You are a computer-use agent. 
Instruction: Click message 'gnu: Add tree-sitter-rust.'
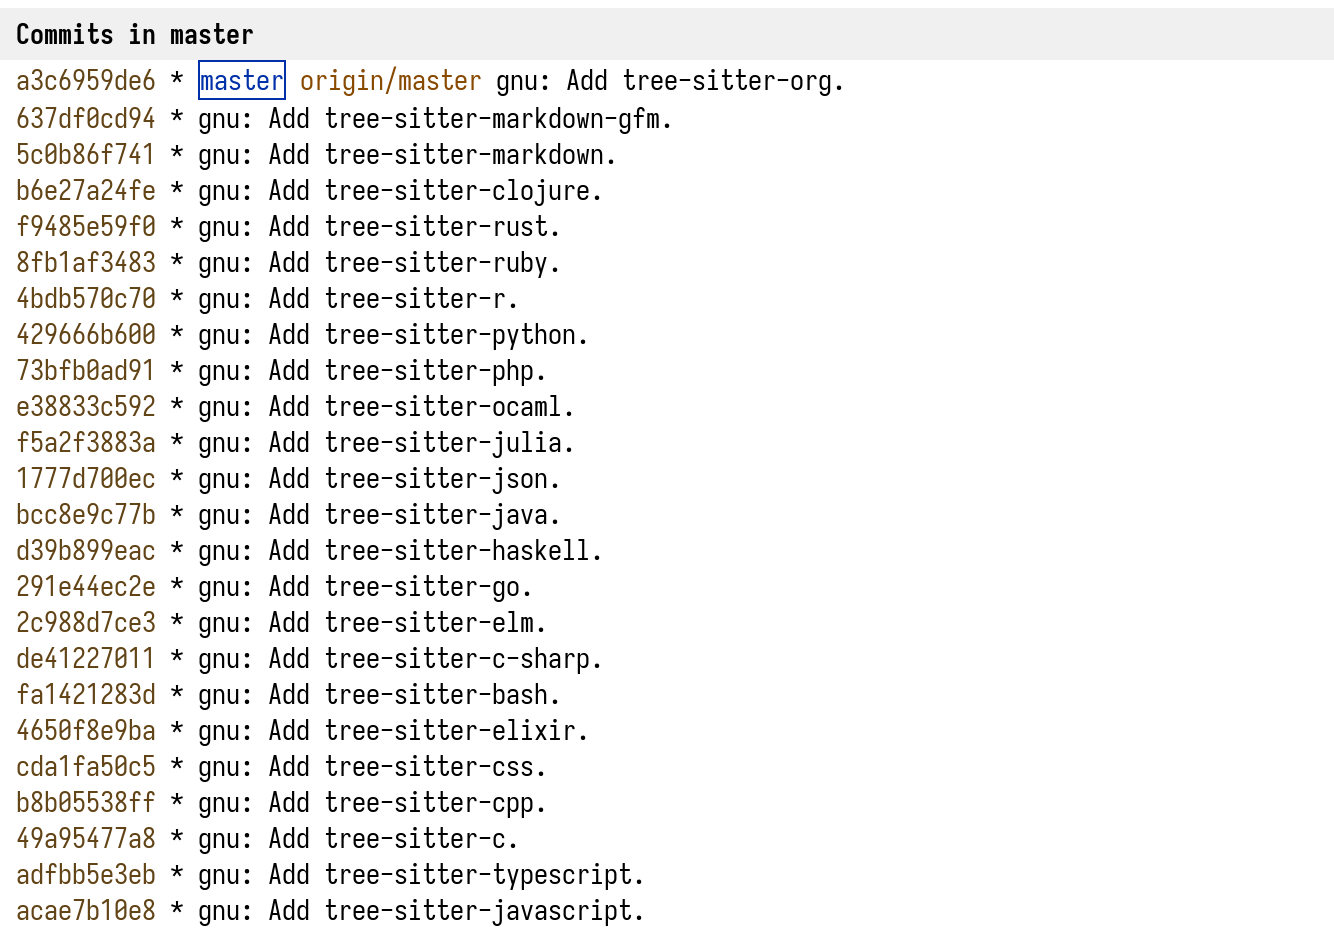coord(379,227)
